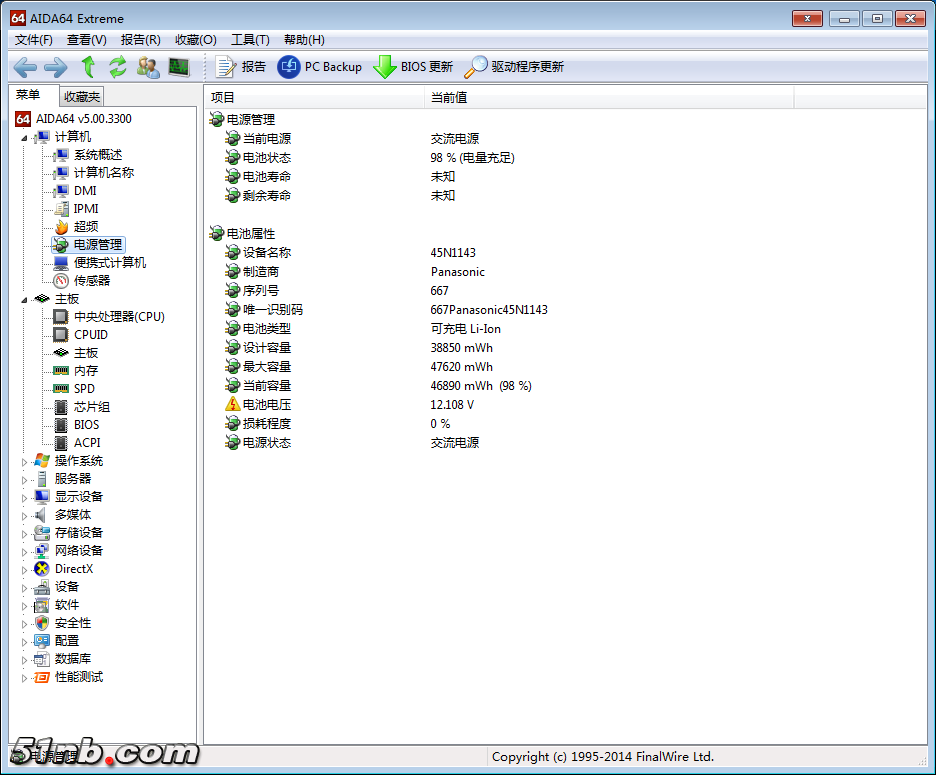Collapse the 主板 tree node

coord(25,299)
